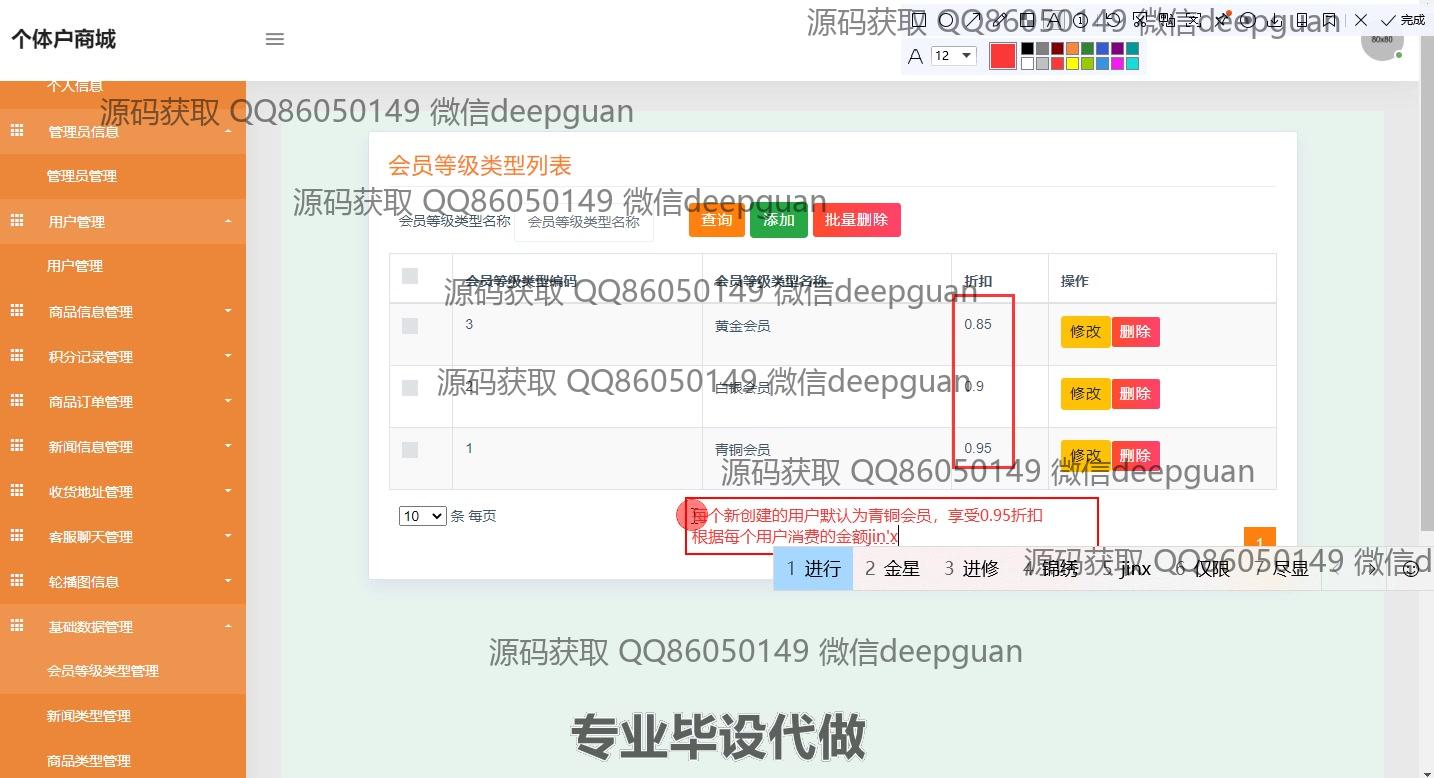Viewport: 1434px width, 778px height.
Task: Expand the 收货地址管理 menu arrow
Action: (228, 491)
